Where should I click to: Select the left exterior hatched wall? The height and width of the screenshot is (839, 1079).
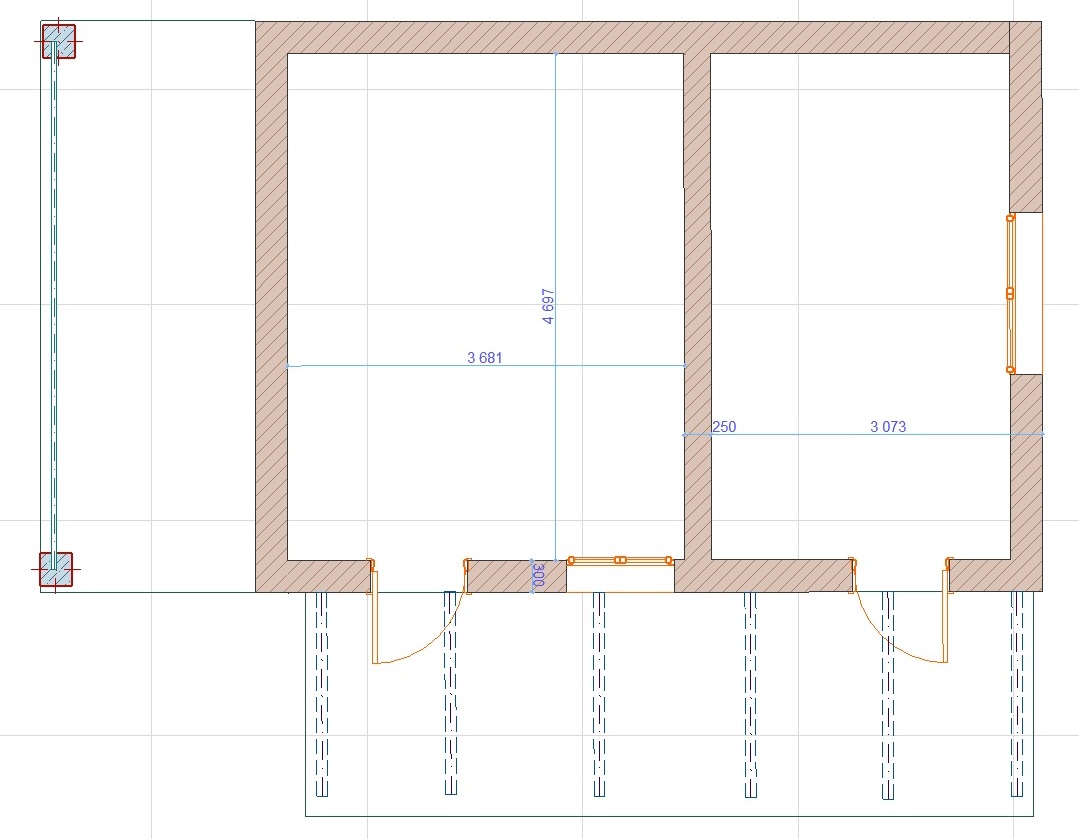point(271,306)
